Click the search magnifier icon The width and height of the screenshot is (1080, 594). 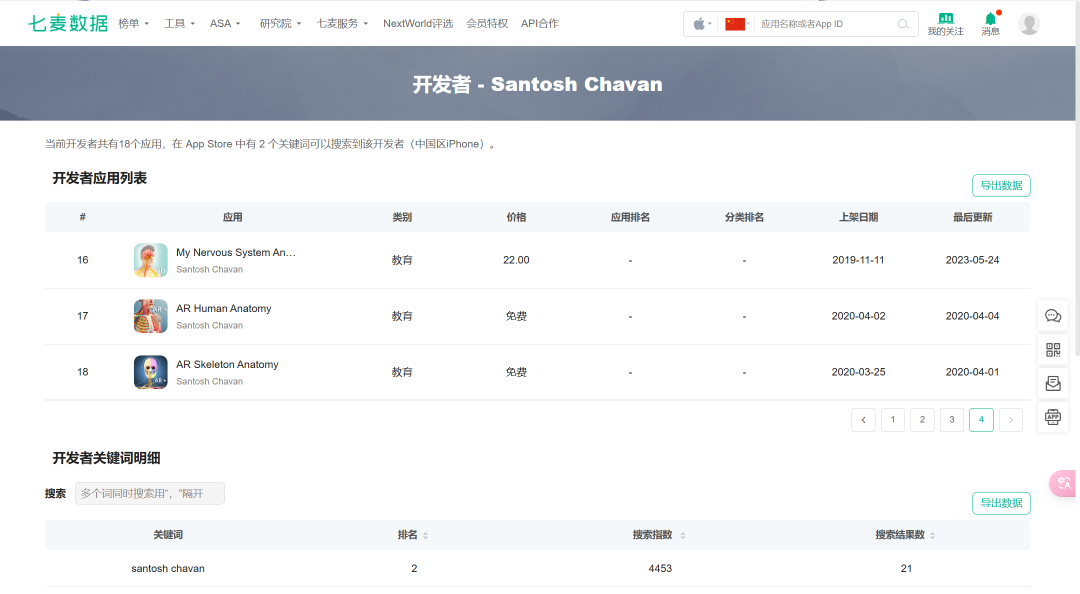[902, 24]
